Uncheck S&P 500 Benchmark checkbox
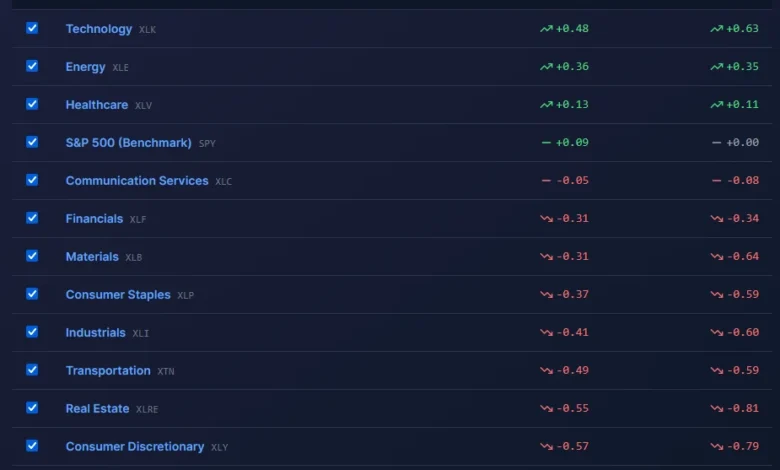The height and width of the screenshot is (470, 780). coord(32,142)
